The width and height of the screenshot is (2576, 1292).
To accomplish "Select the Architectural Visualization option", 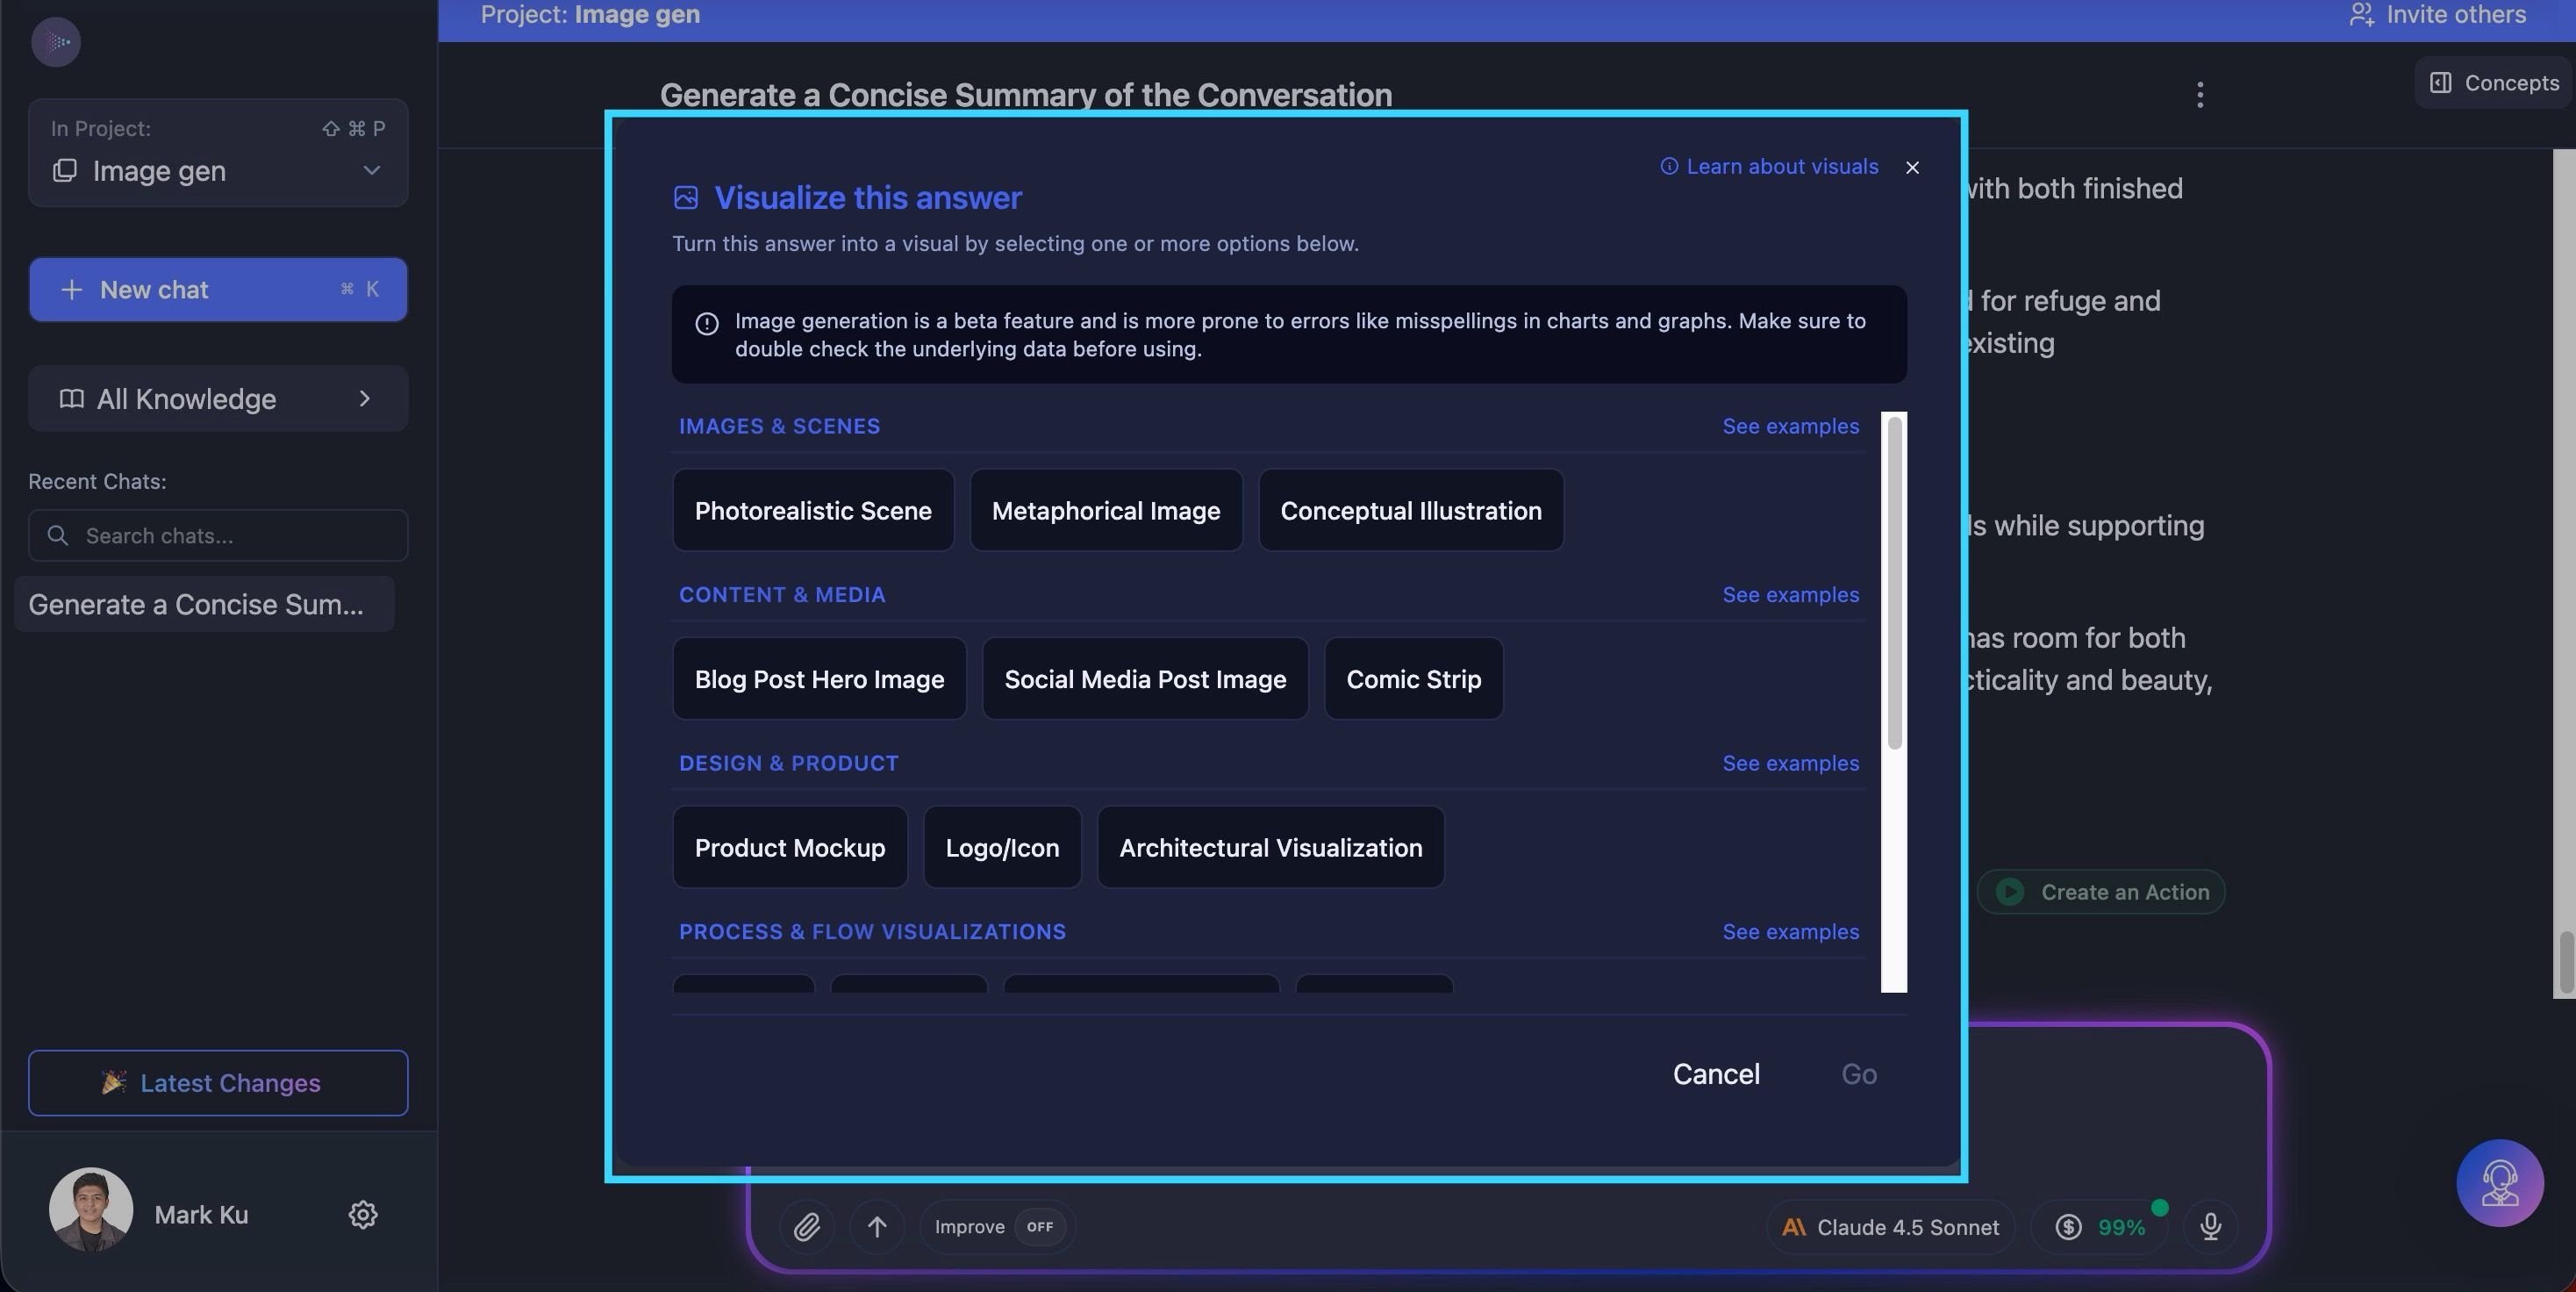I will [x=1271, y=847].
